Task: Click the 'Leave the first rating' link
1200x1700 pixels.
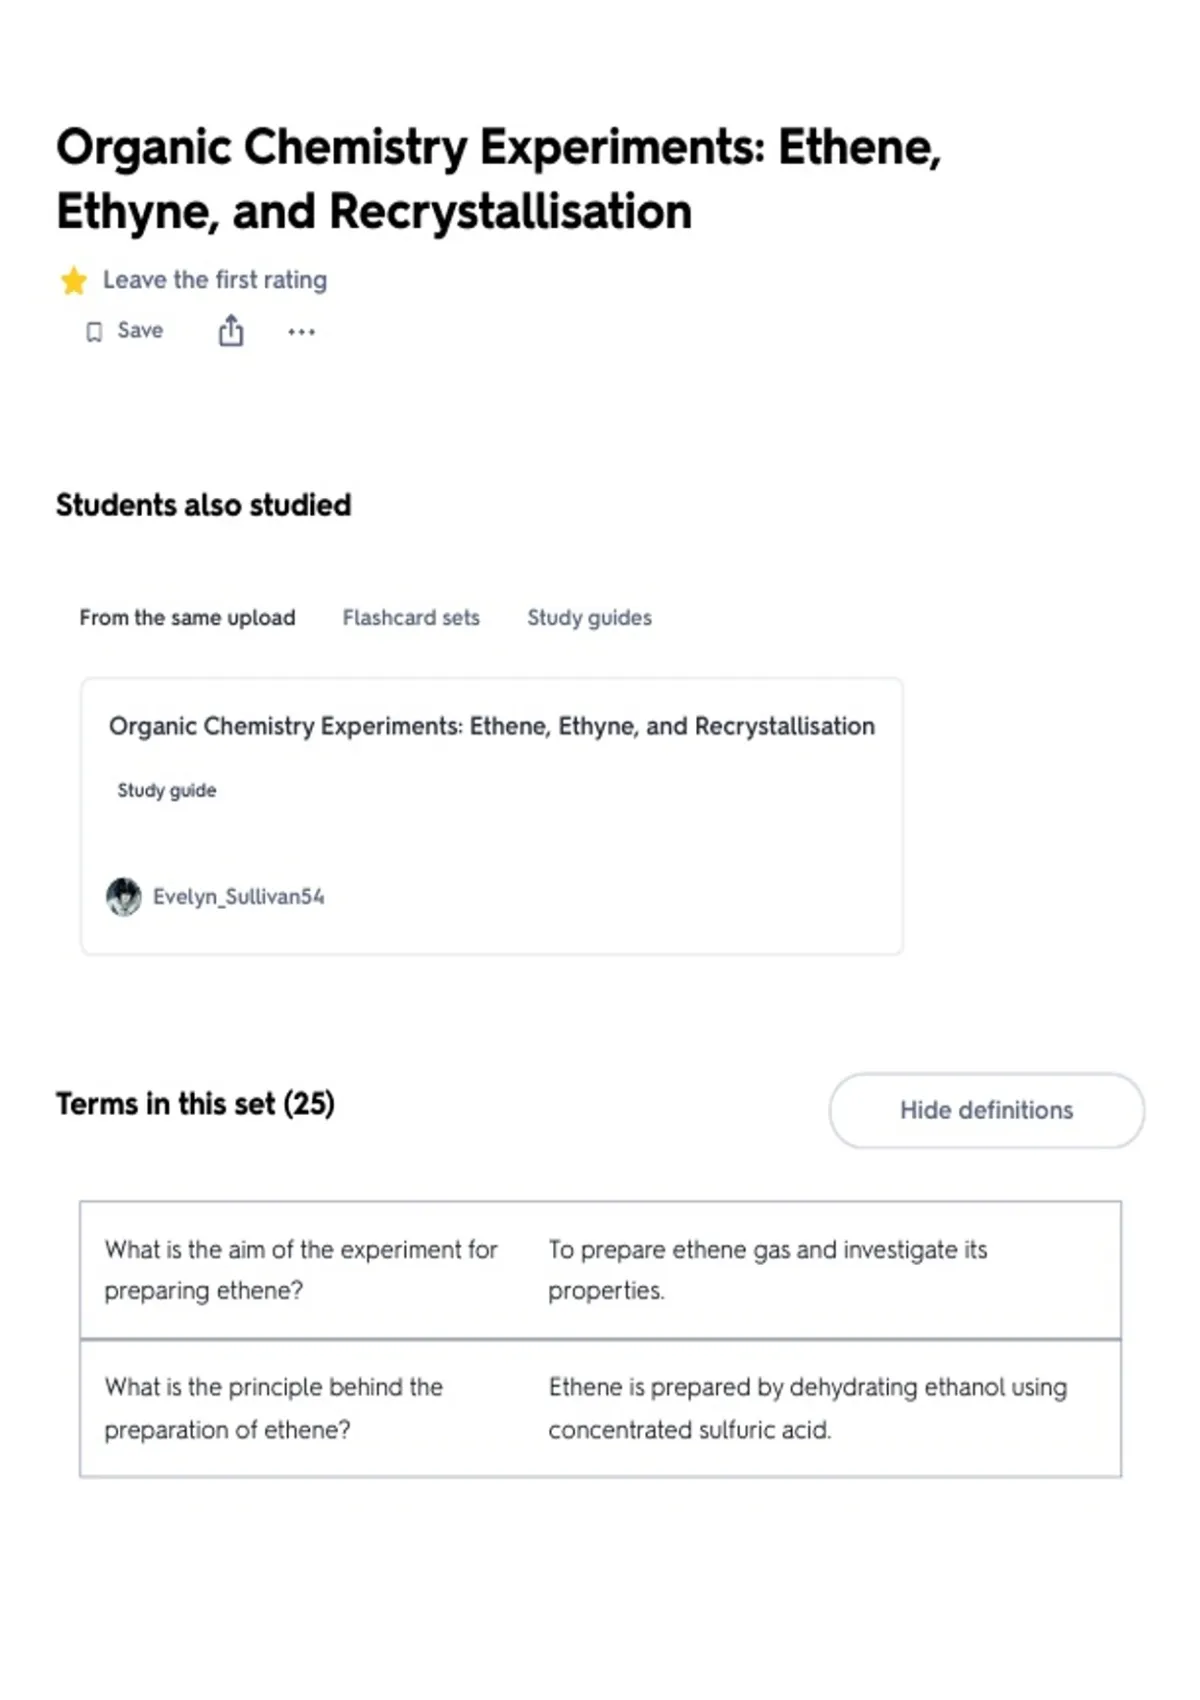Action: tap(215, 280)
